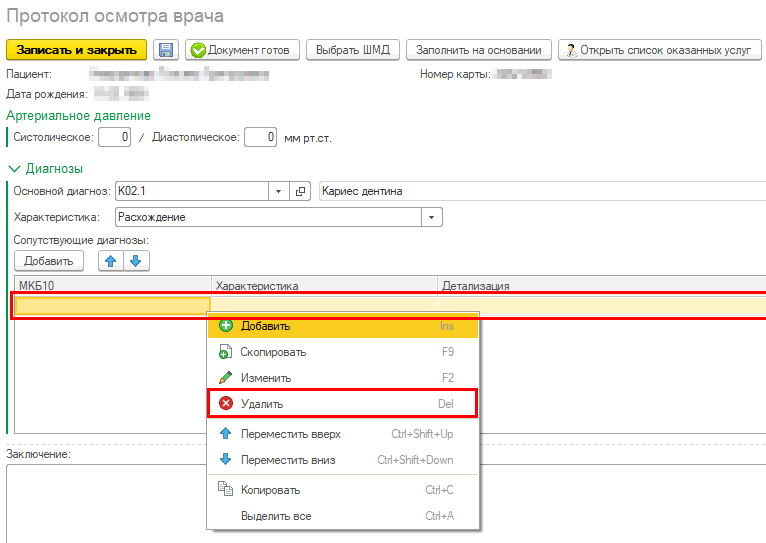This screenshot has width=766, height=543.
Task: Move diagnosis down with blue arrow button
Action: (x=136, y=261)
